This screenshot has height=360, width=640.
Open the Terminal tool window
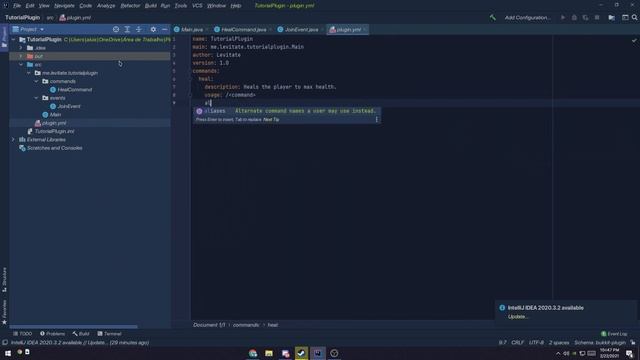[109, 334]
